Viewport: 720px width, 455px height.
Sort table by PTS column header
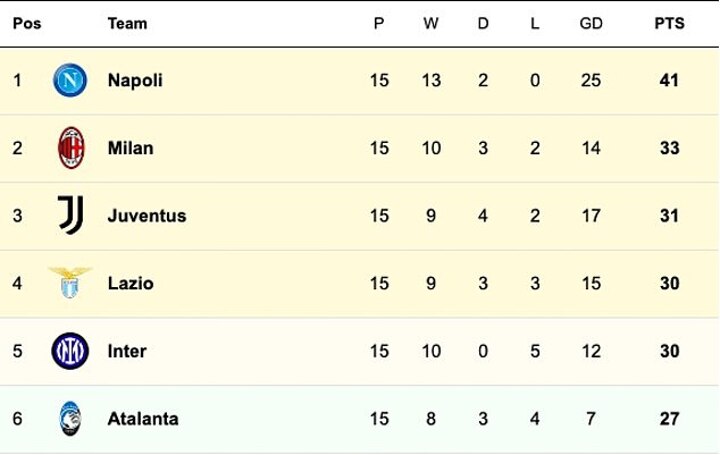[x=669, y=23]
